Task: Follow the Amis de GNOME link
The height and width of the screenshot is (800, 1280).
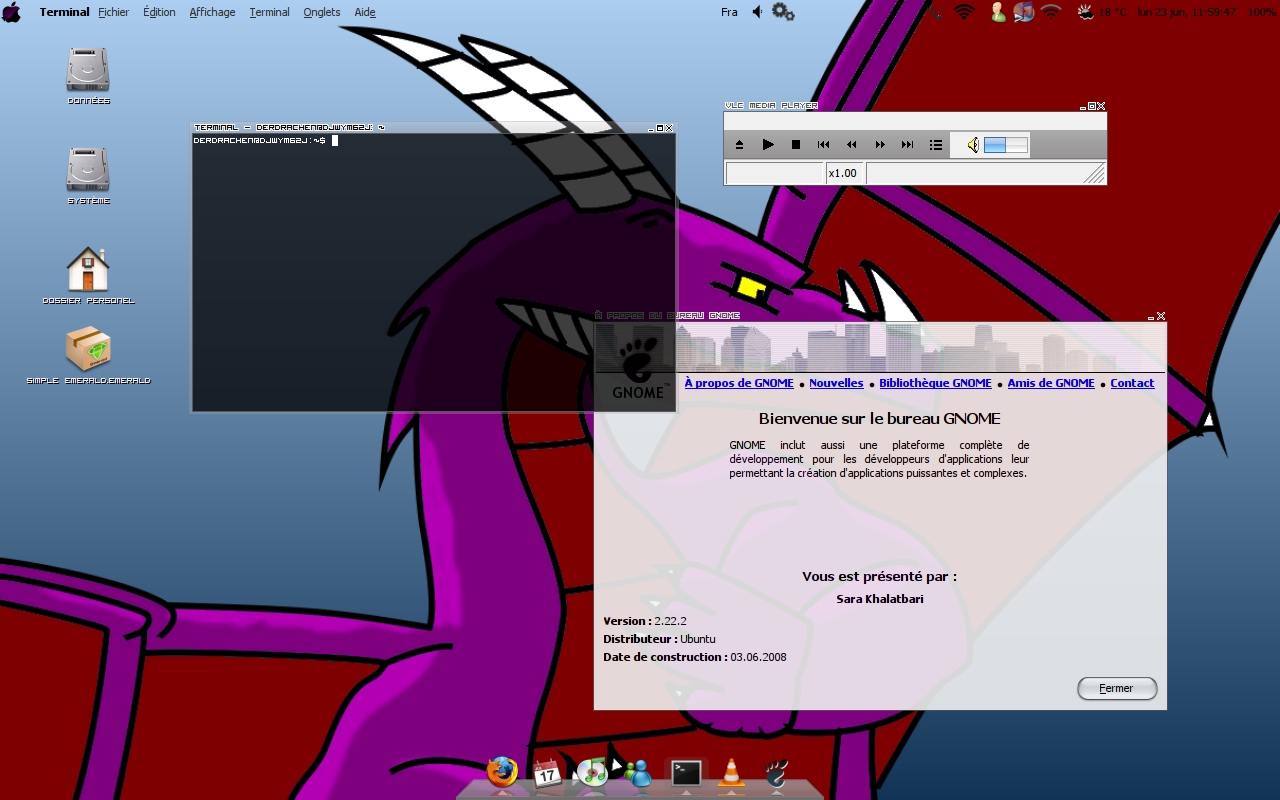Action: click(x=1051, y=383)
